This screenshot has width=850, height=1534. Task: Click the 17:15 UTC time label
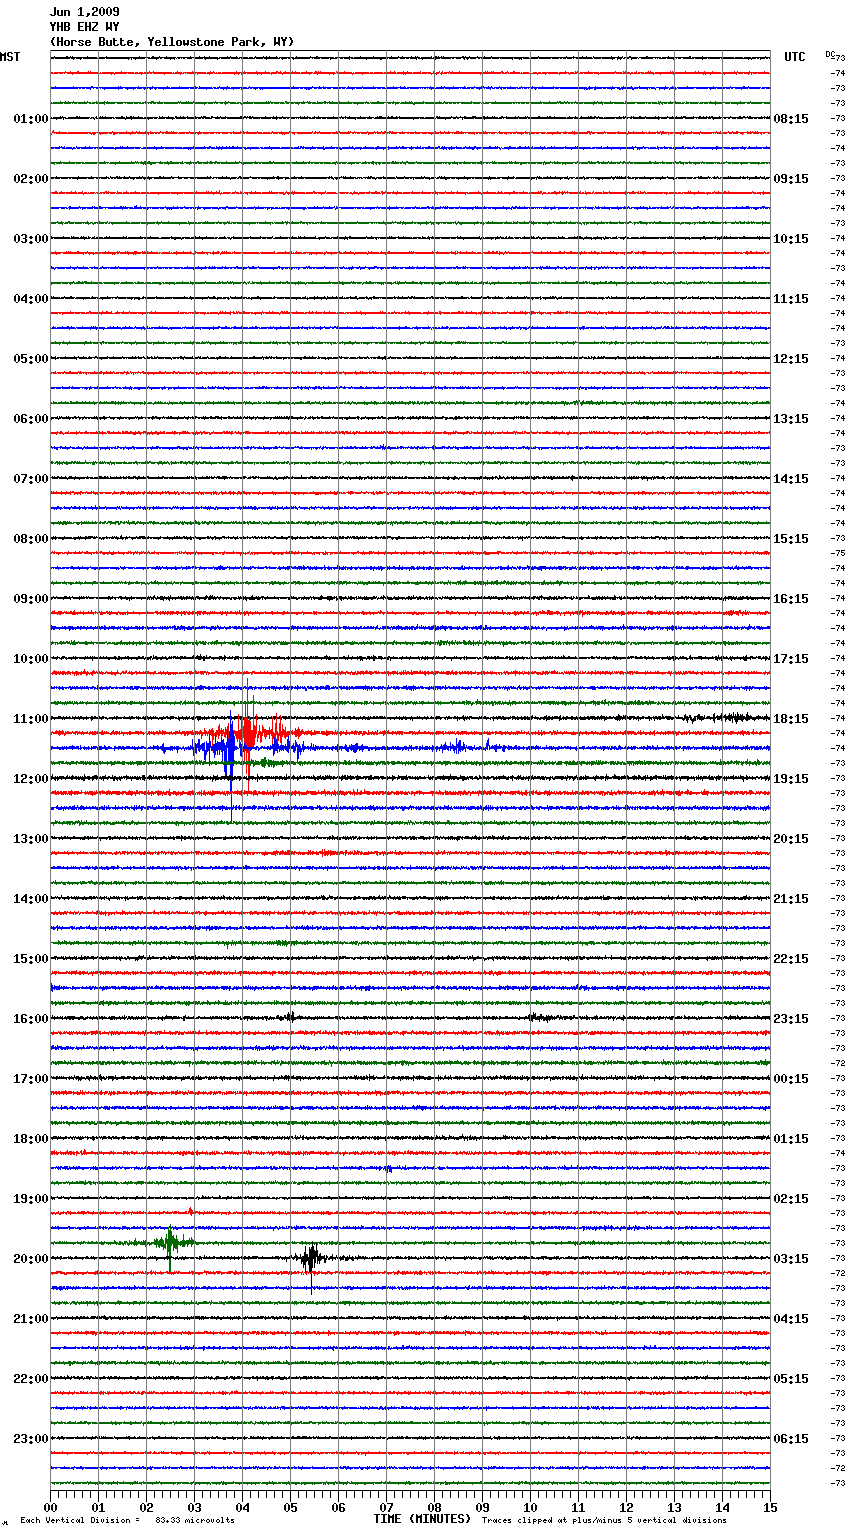[x=791, y=659]
